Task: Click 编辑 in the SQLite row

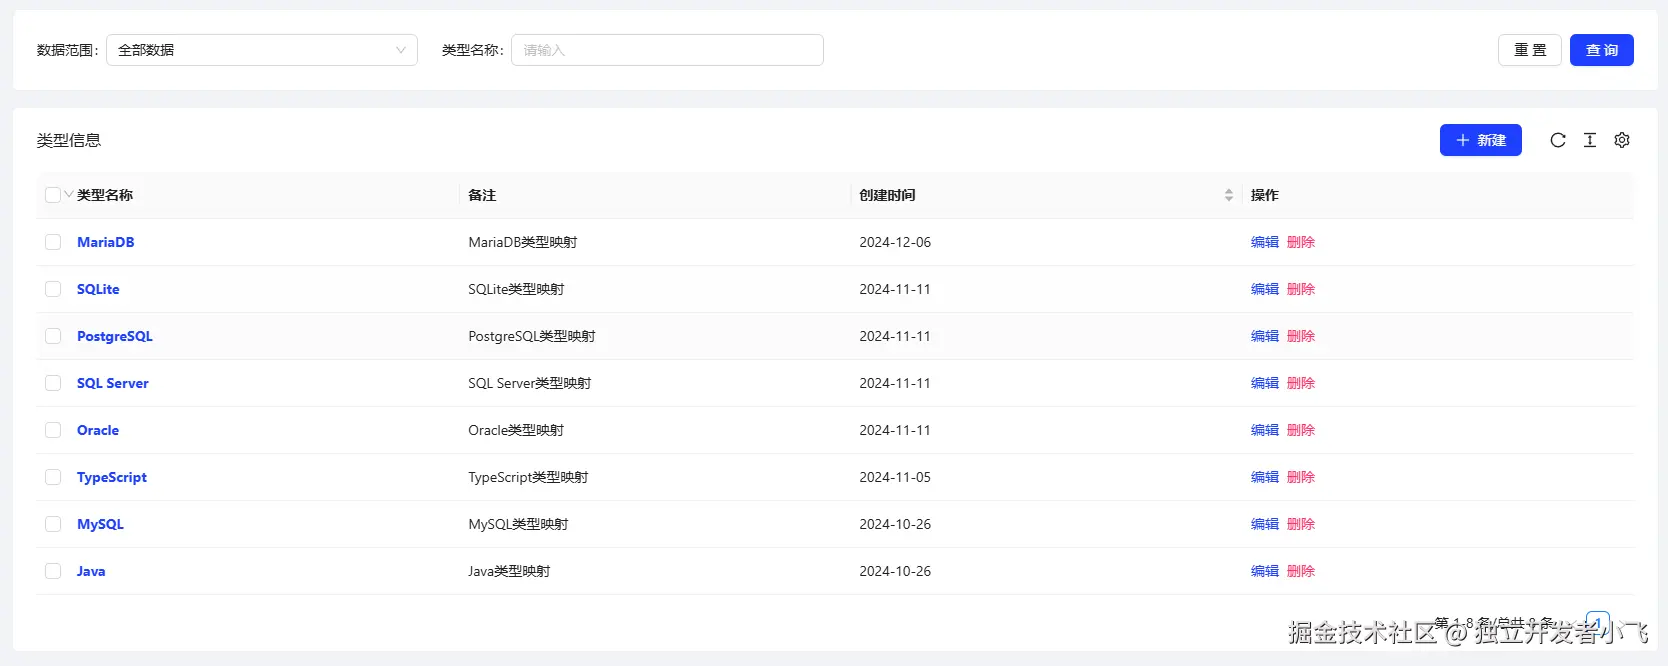Action: coord(1265,289)
